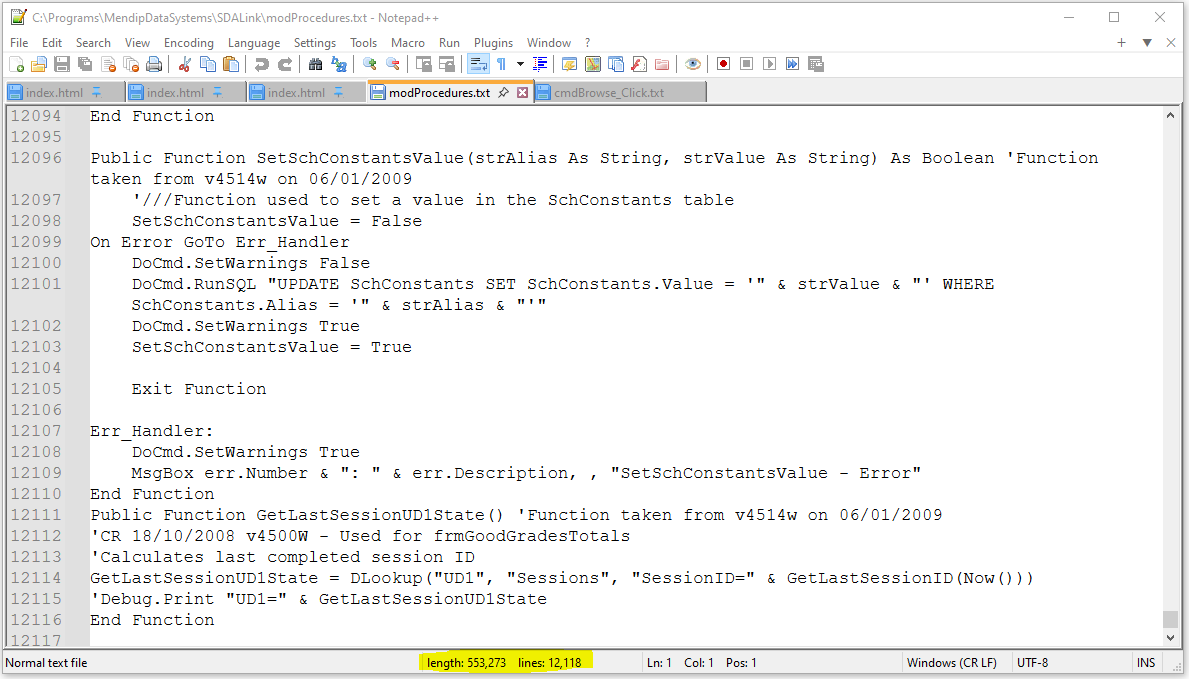
Task: Open the Run menu
Action: pos(449,42)
